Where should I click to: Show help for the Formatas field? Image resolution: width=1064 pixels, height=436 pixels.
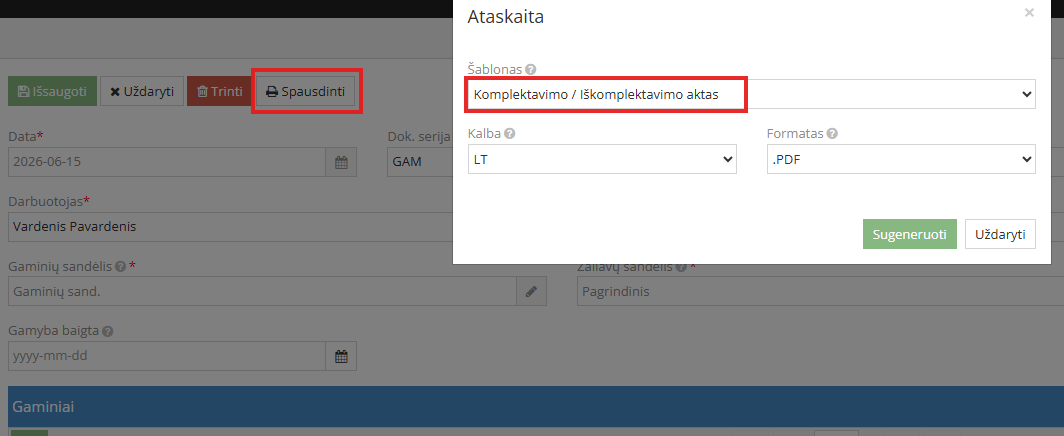click(832, 134)
